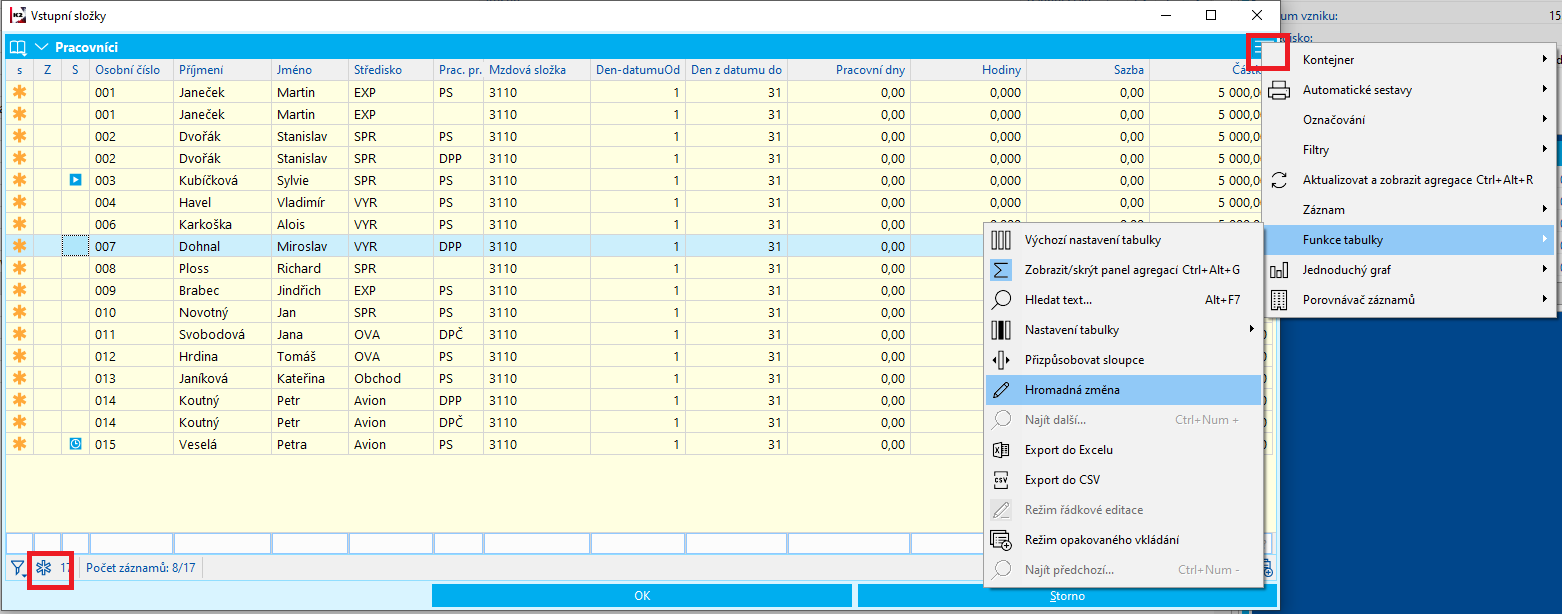Click the fit-columns icon for Přizpůsobovat sloupce
Image resolution: width=1562 pixels, height=614 pixels.
coord(1001,360)
